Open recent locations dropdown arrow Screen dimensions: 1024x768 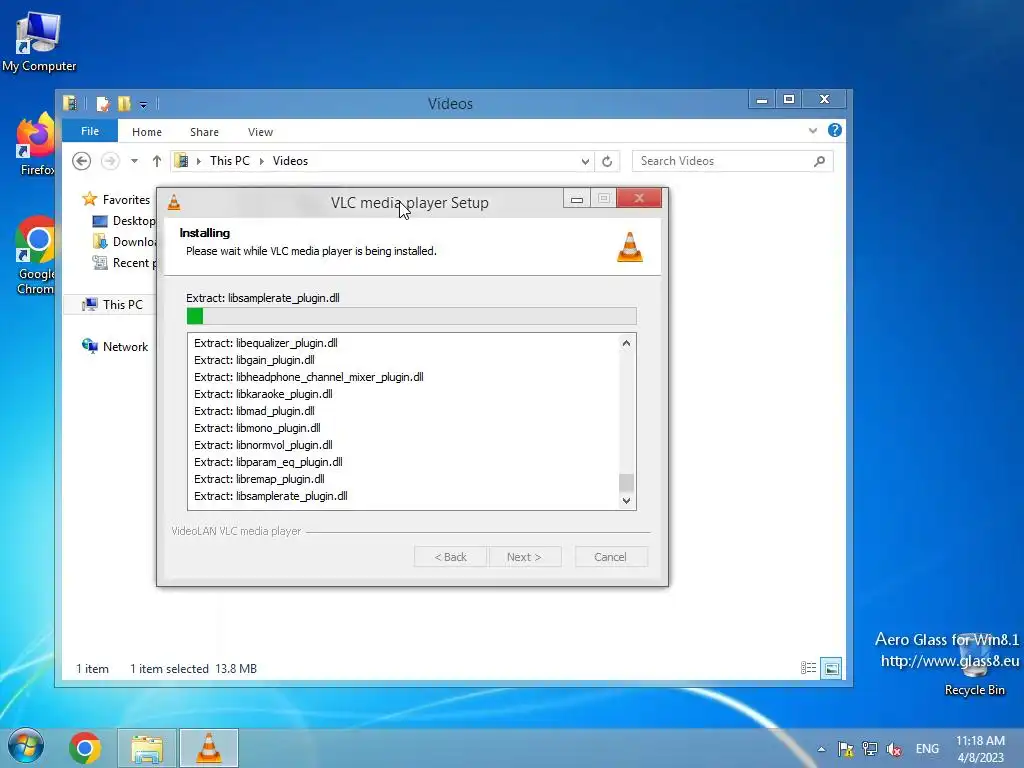tap(134, 161)
